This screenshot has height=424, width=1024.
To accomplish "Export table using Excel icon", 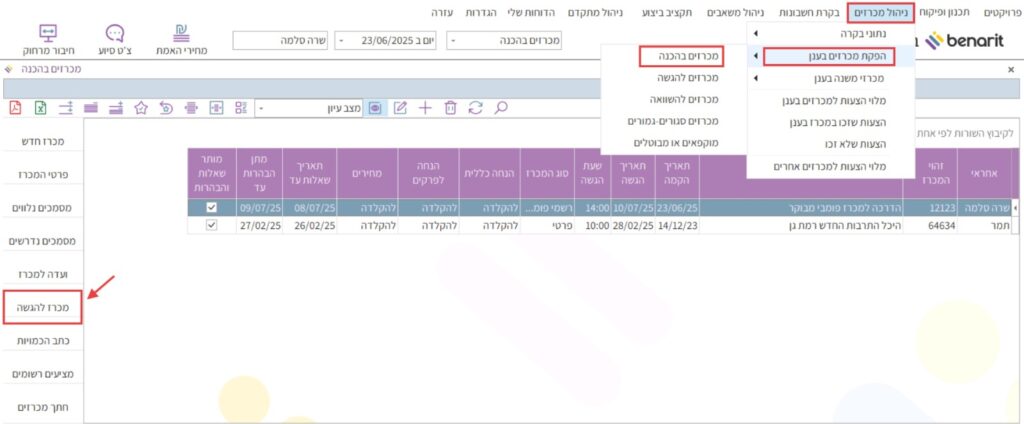I will click(41, 107).
